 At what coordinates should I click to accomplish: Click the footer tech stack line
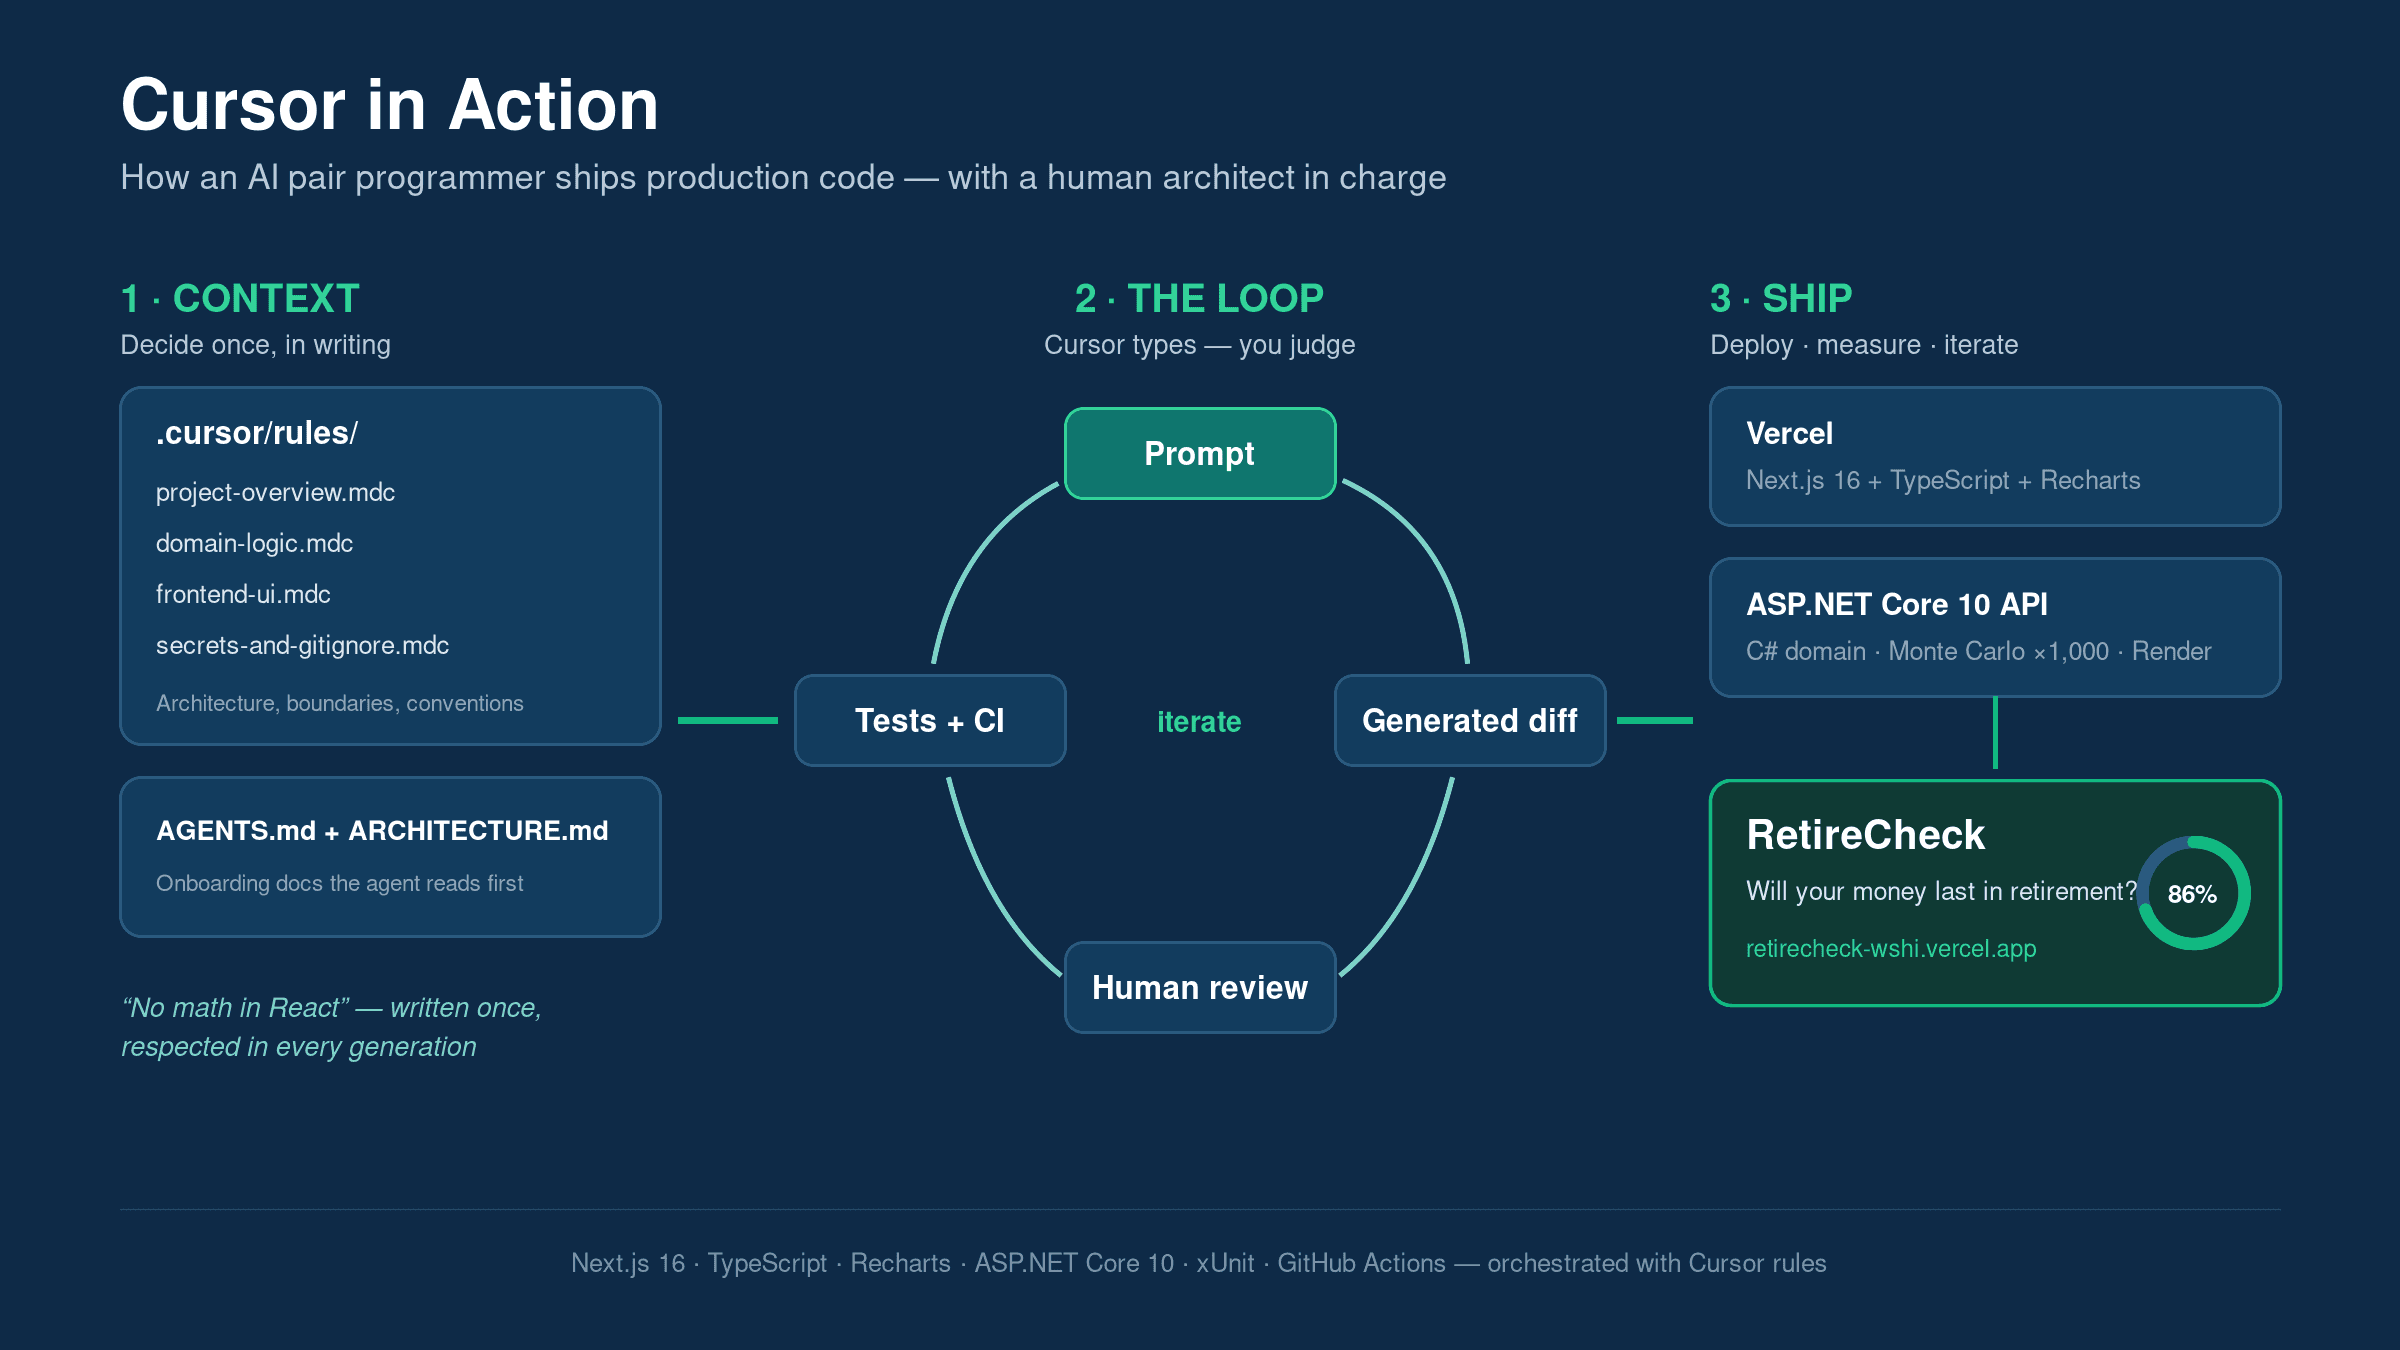1199,1263
